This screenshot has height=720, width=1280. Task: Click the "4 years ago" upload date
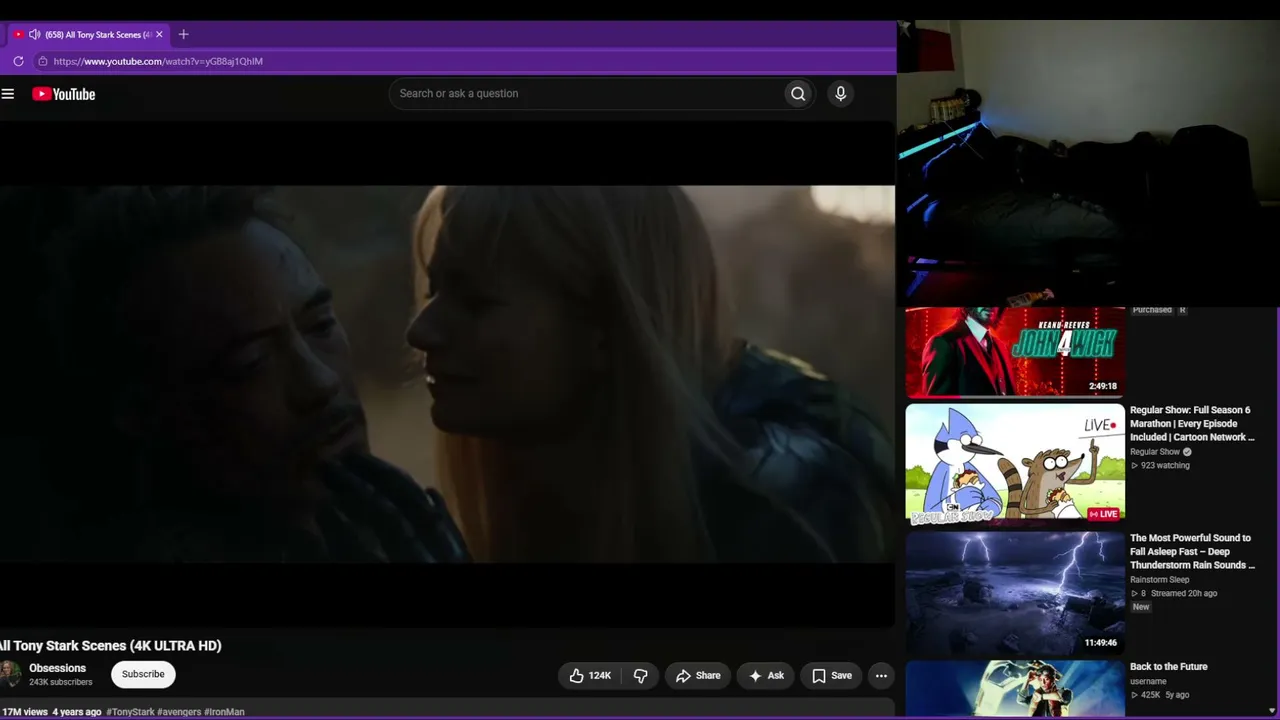(x=77, y=712)
